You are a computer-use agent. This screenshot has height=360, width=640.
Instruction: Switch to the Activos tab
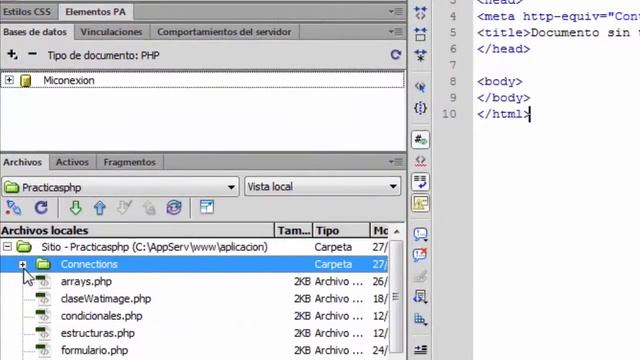72,162
